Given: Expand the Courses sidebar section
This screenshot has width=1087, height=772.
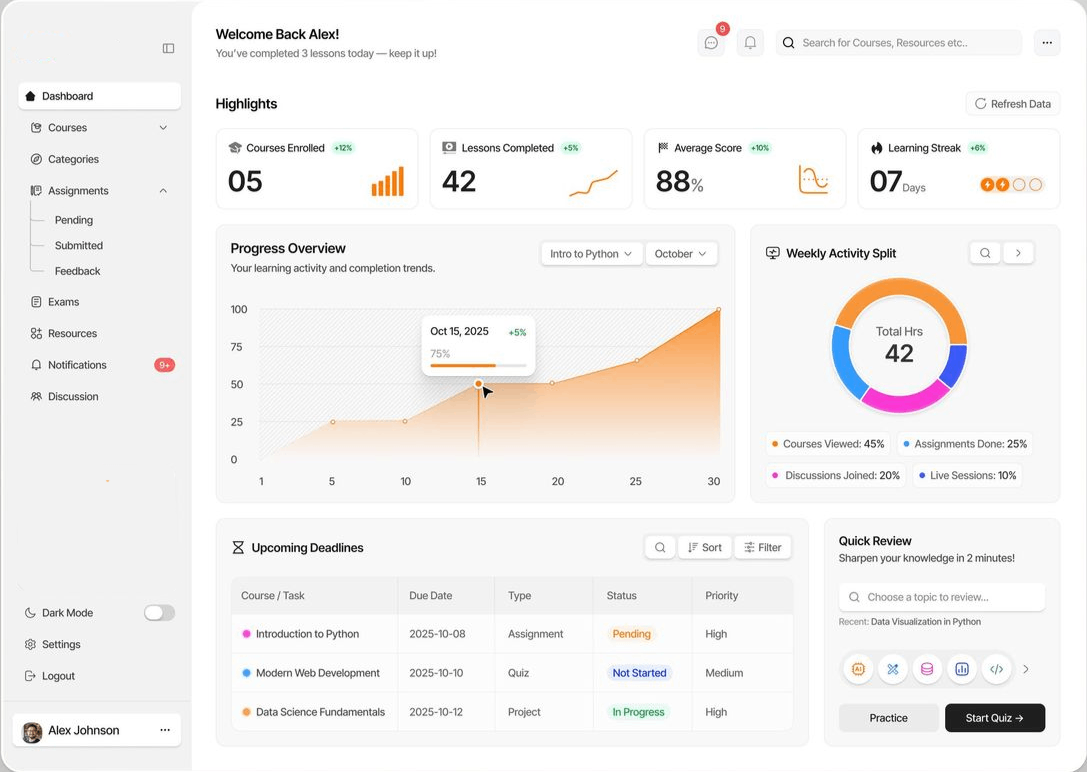Looking at the screenshot, I should tap(163, 128).
